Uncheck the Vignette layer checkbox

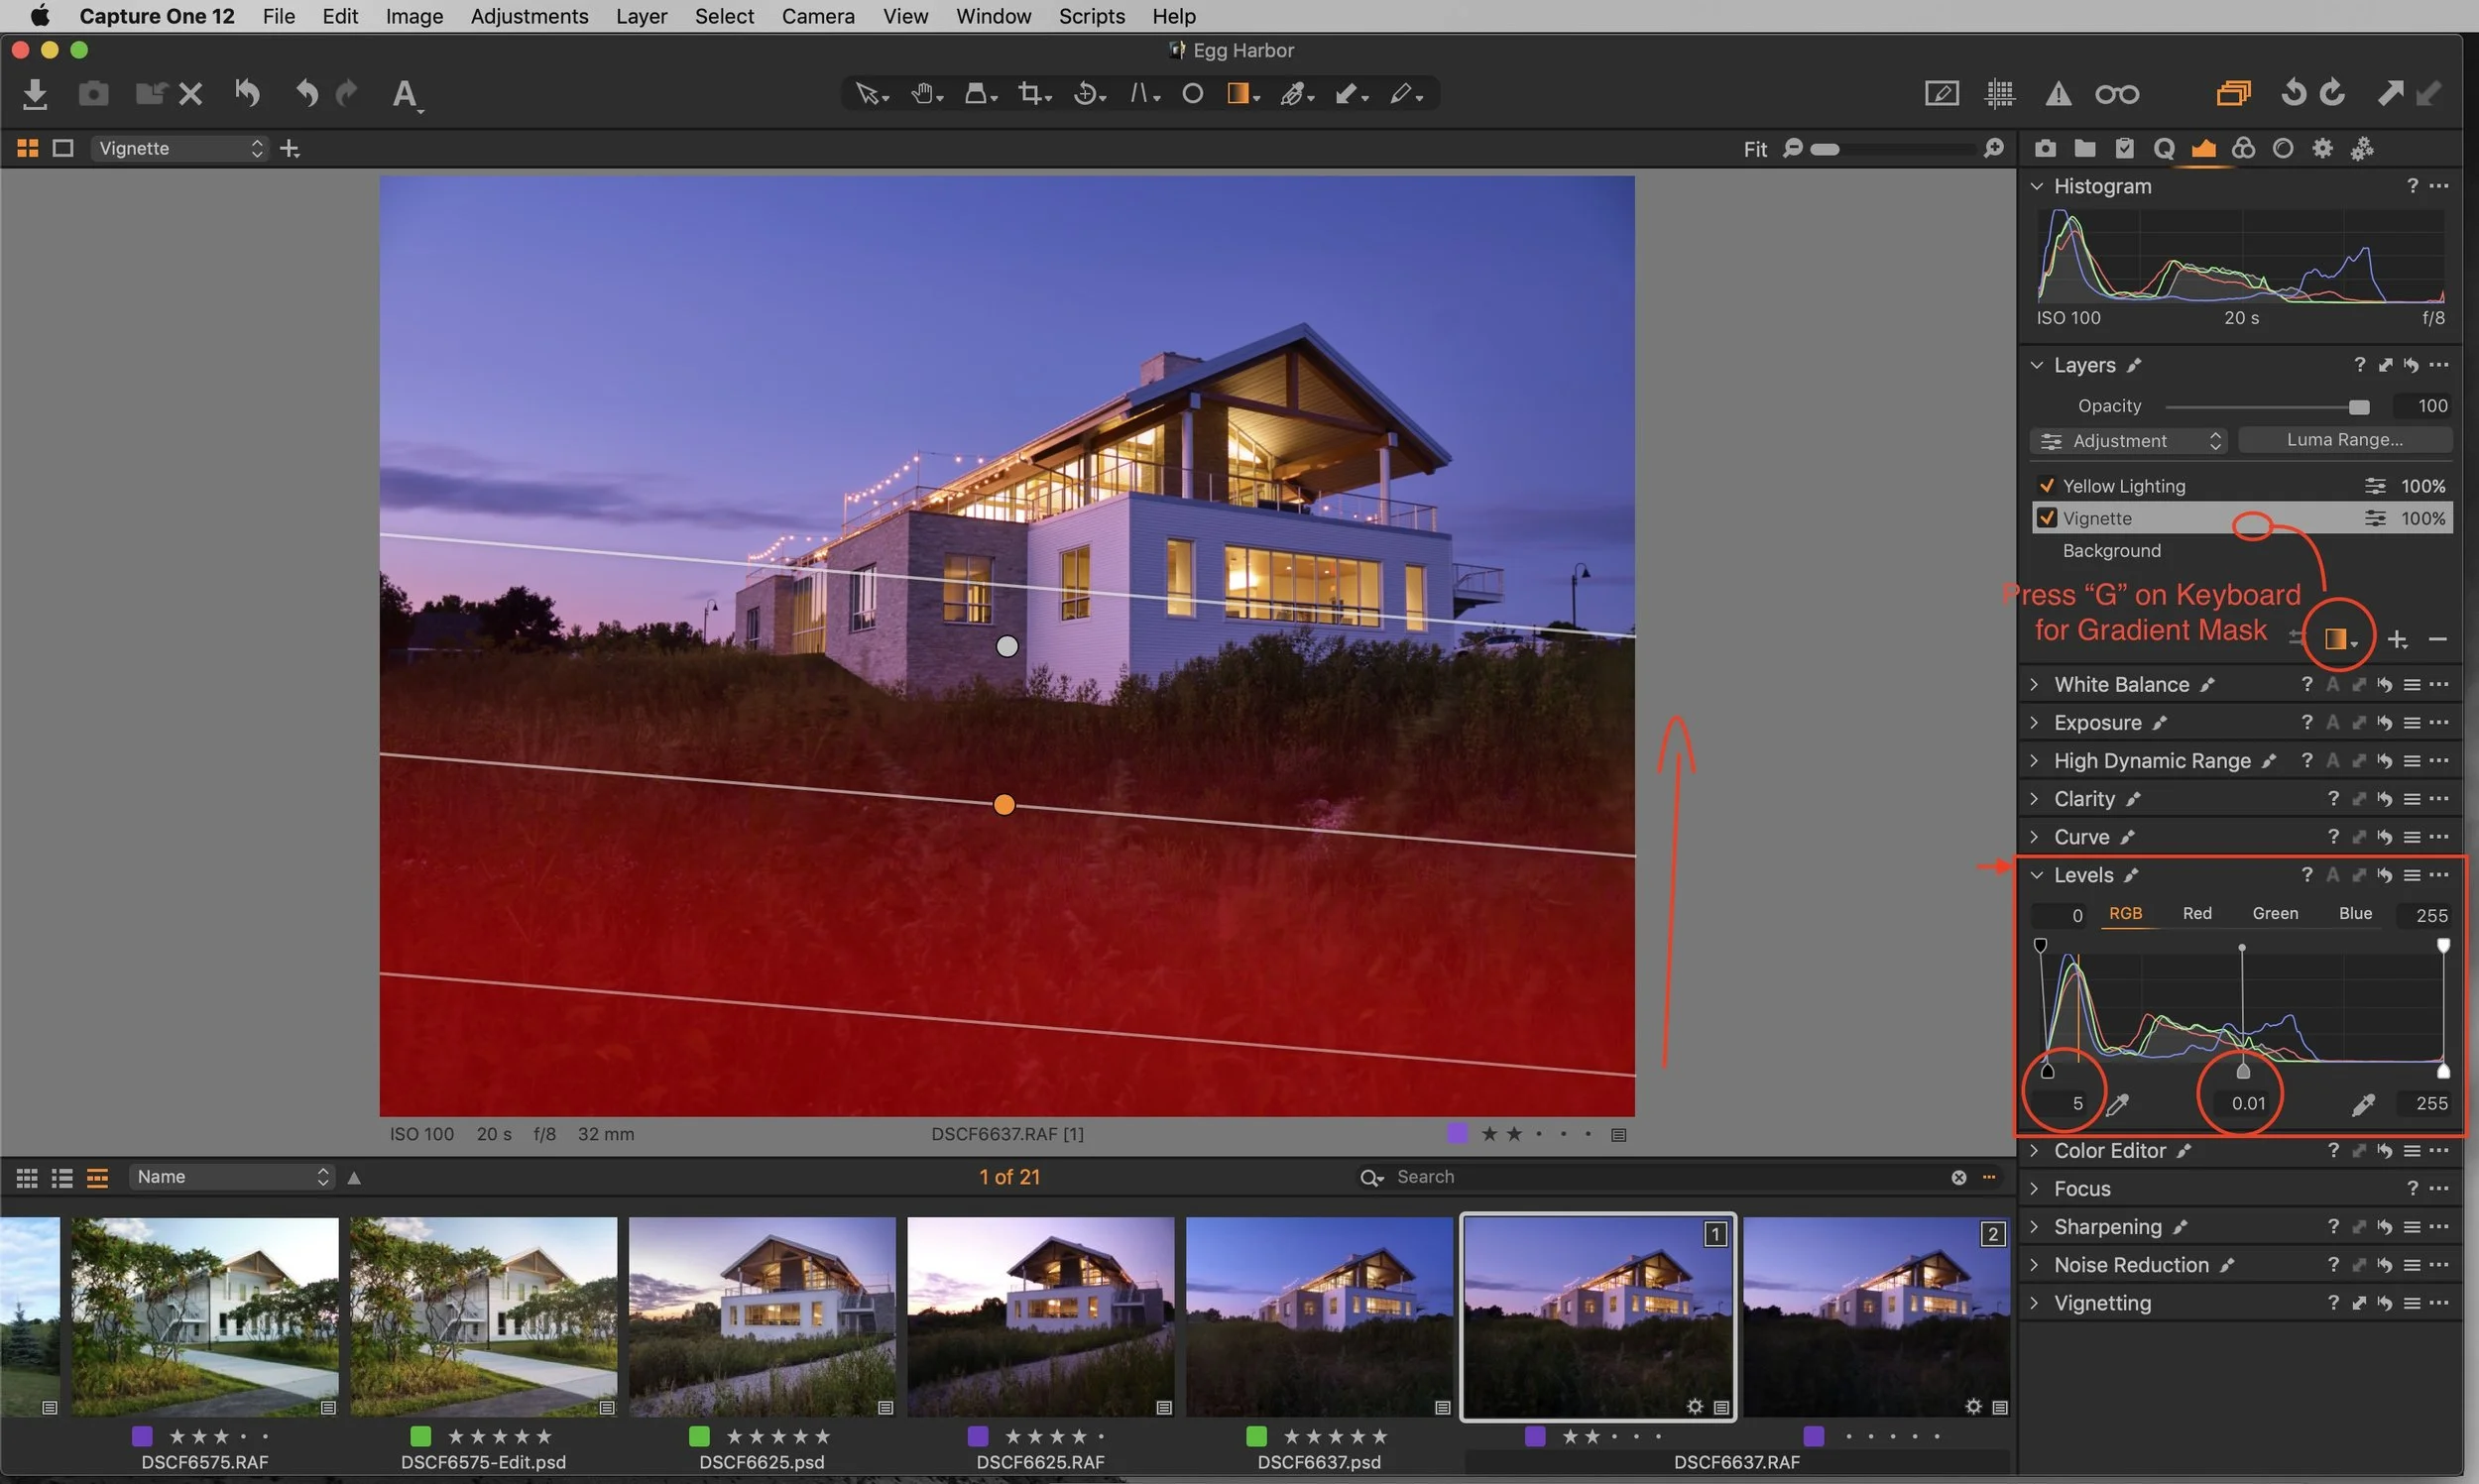click(x=2046, y=518)
